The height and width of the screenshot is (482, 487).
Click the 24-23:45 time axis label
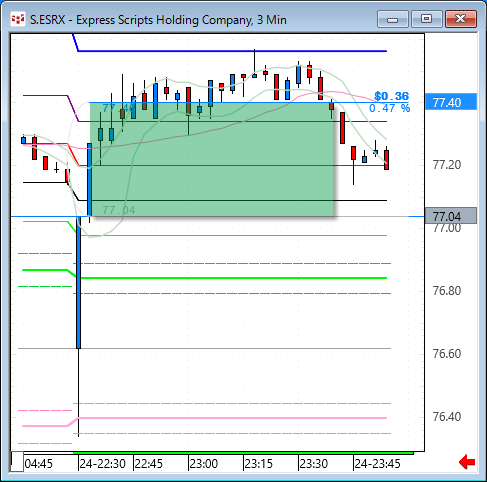tap(377, 464)
